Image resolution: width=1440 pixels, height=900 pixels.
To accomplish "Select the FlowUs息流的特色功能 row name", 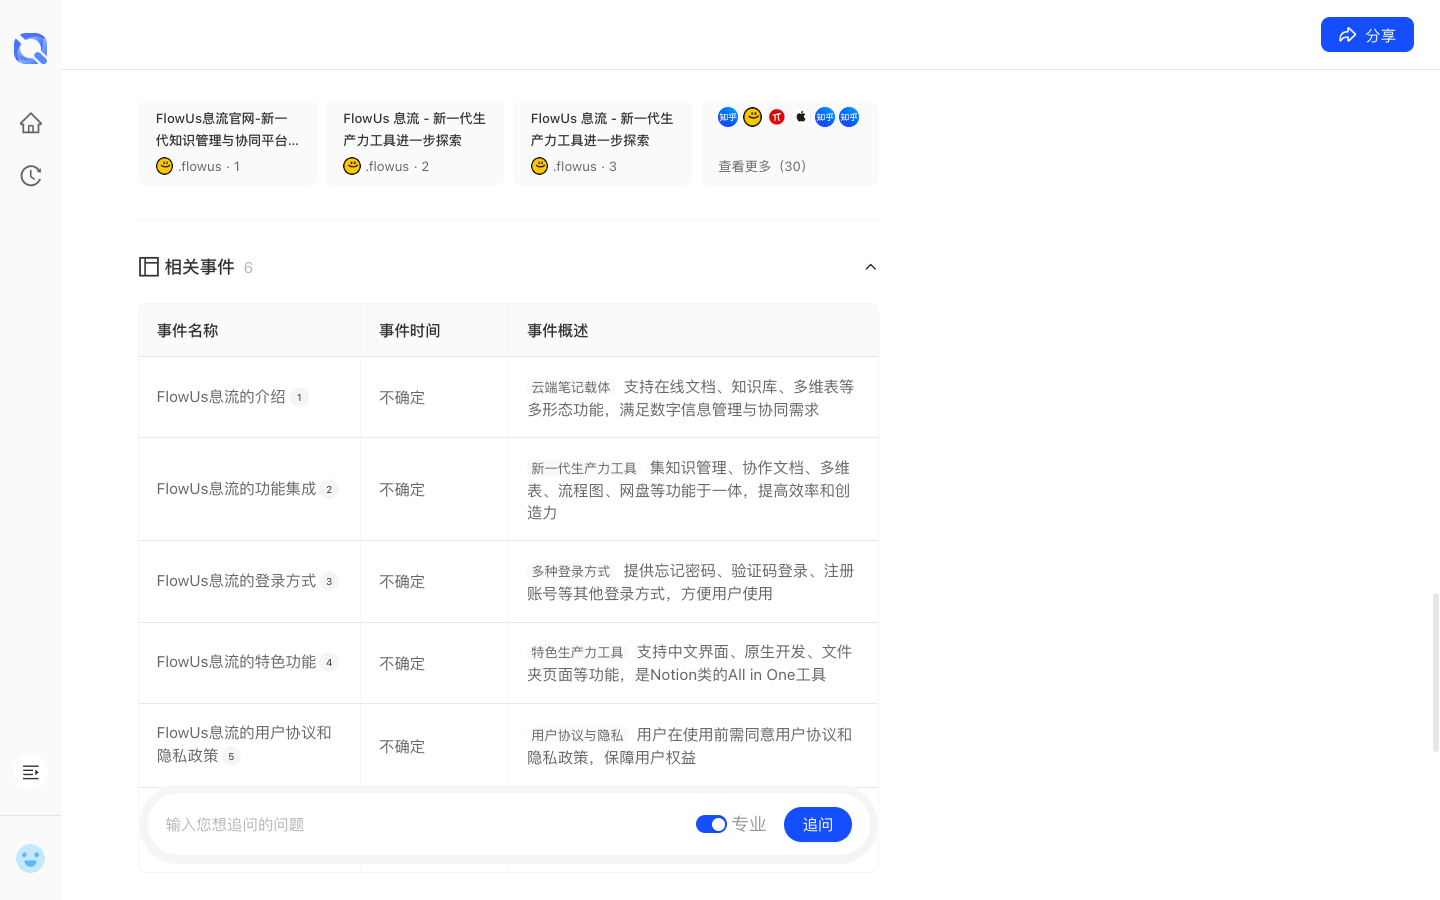I will 236,662.
